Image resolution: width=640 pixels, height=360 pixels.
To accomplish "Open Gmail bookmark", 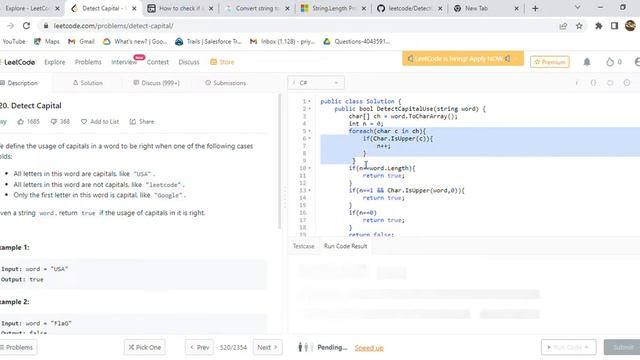I will (x=81, y=42).
